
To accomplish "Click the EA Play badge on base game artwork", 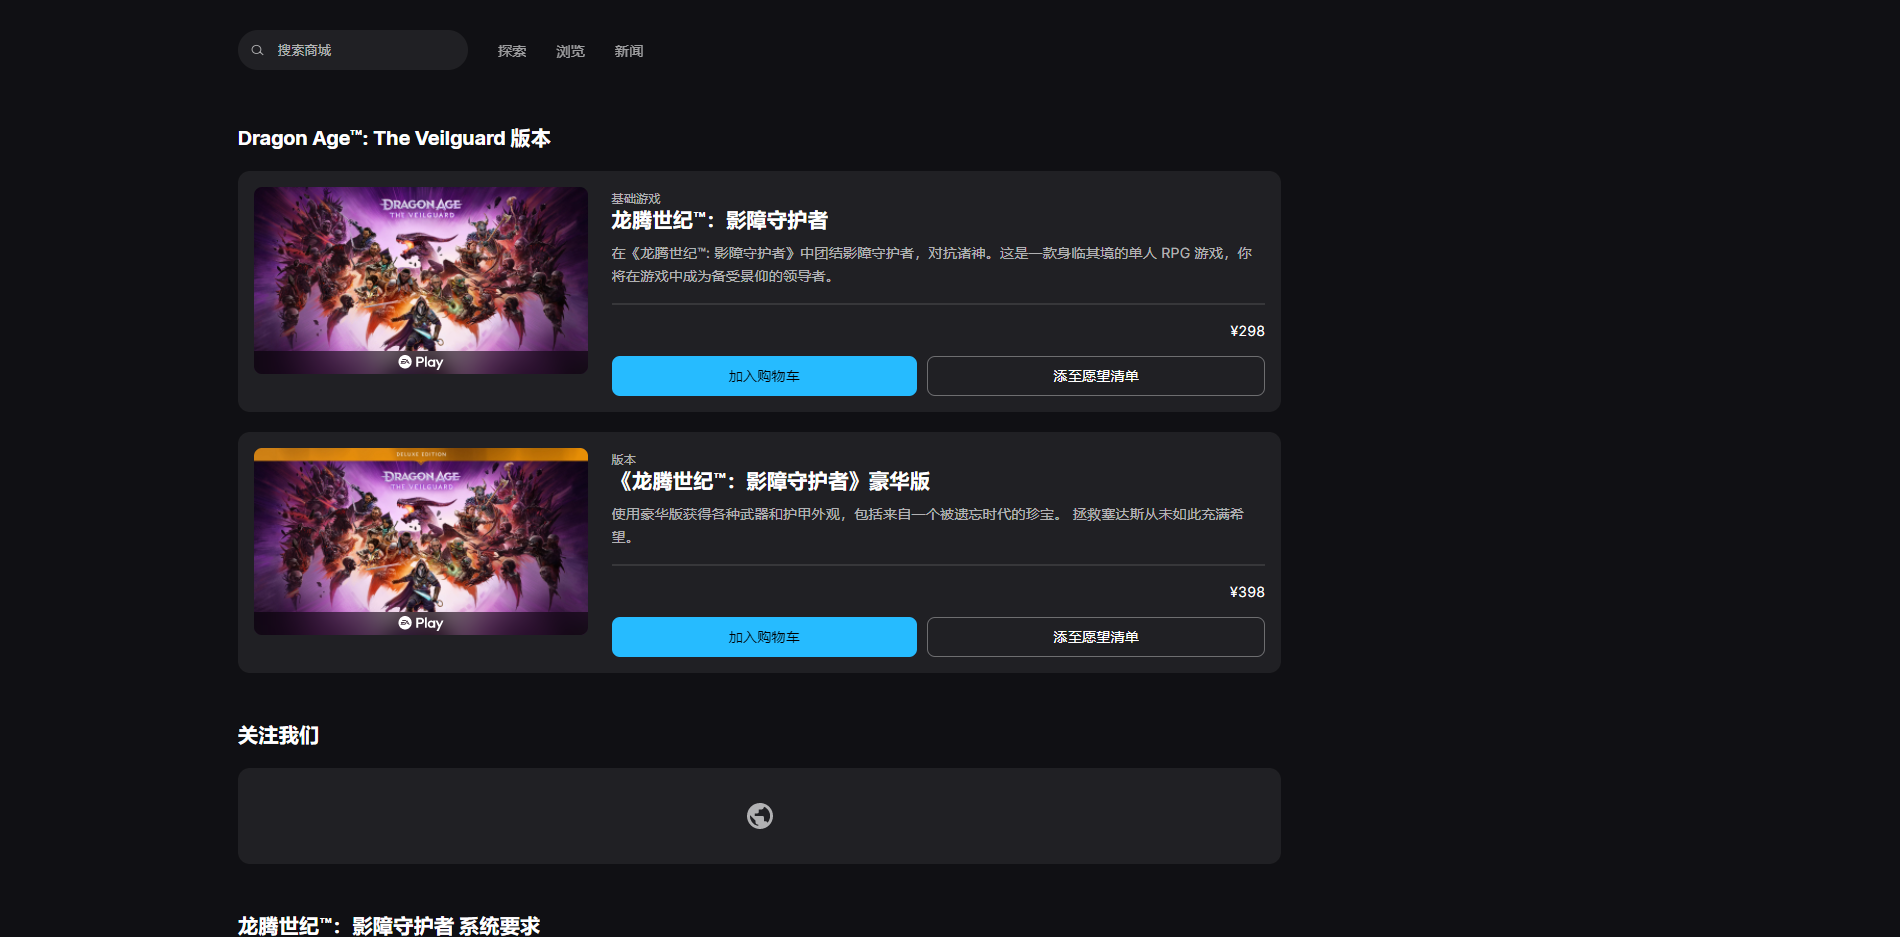I will (421, 362).
